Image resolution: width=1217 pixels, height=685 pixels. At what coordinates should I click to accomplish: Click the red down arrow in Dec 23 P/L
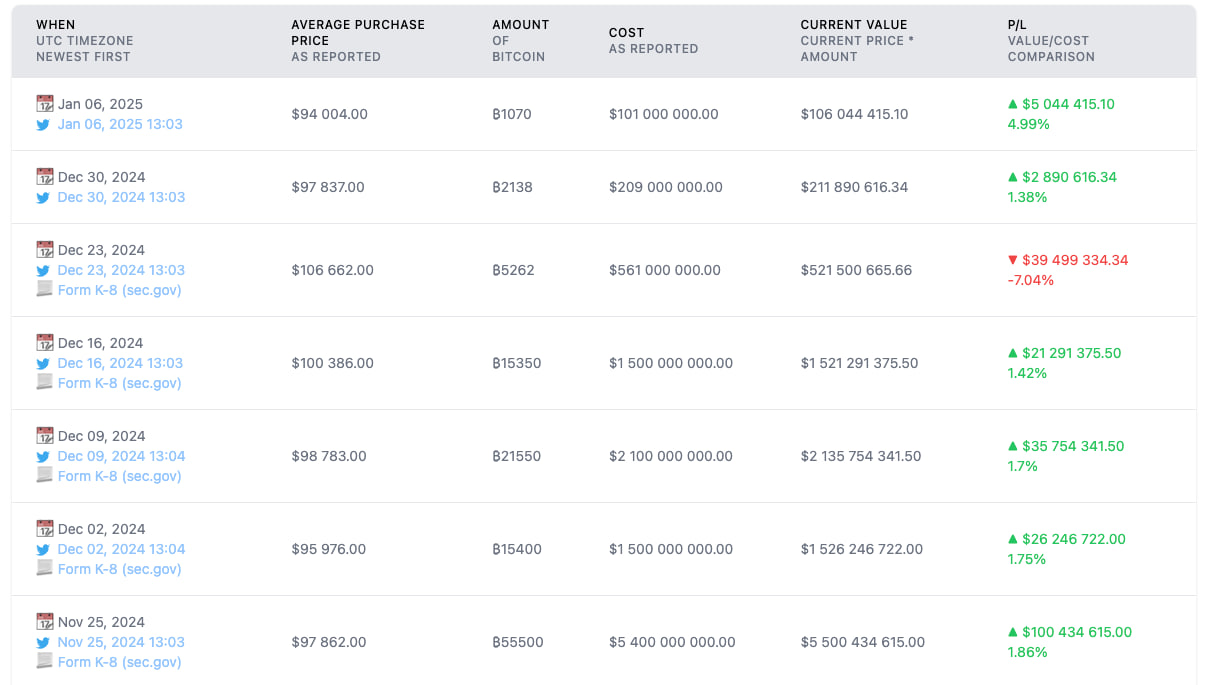[x=1012, y=260]
